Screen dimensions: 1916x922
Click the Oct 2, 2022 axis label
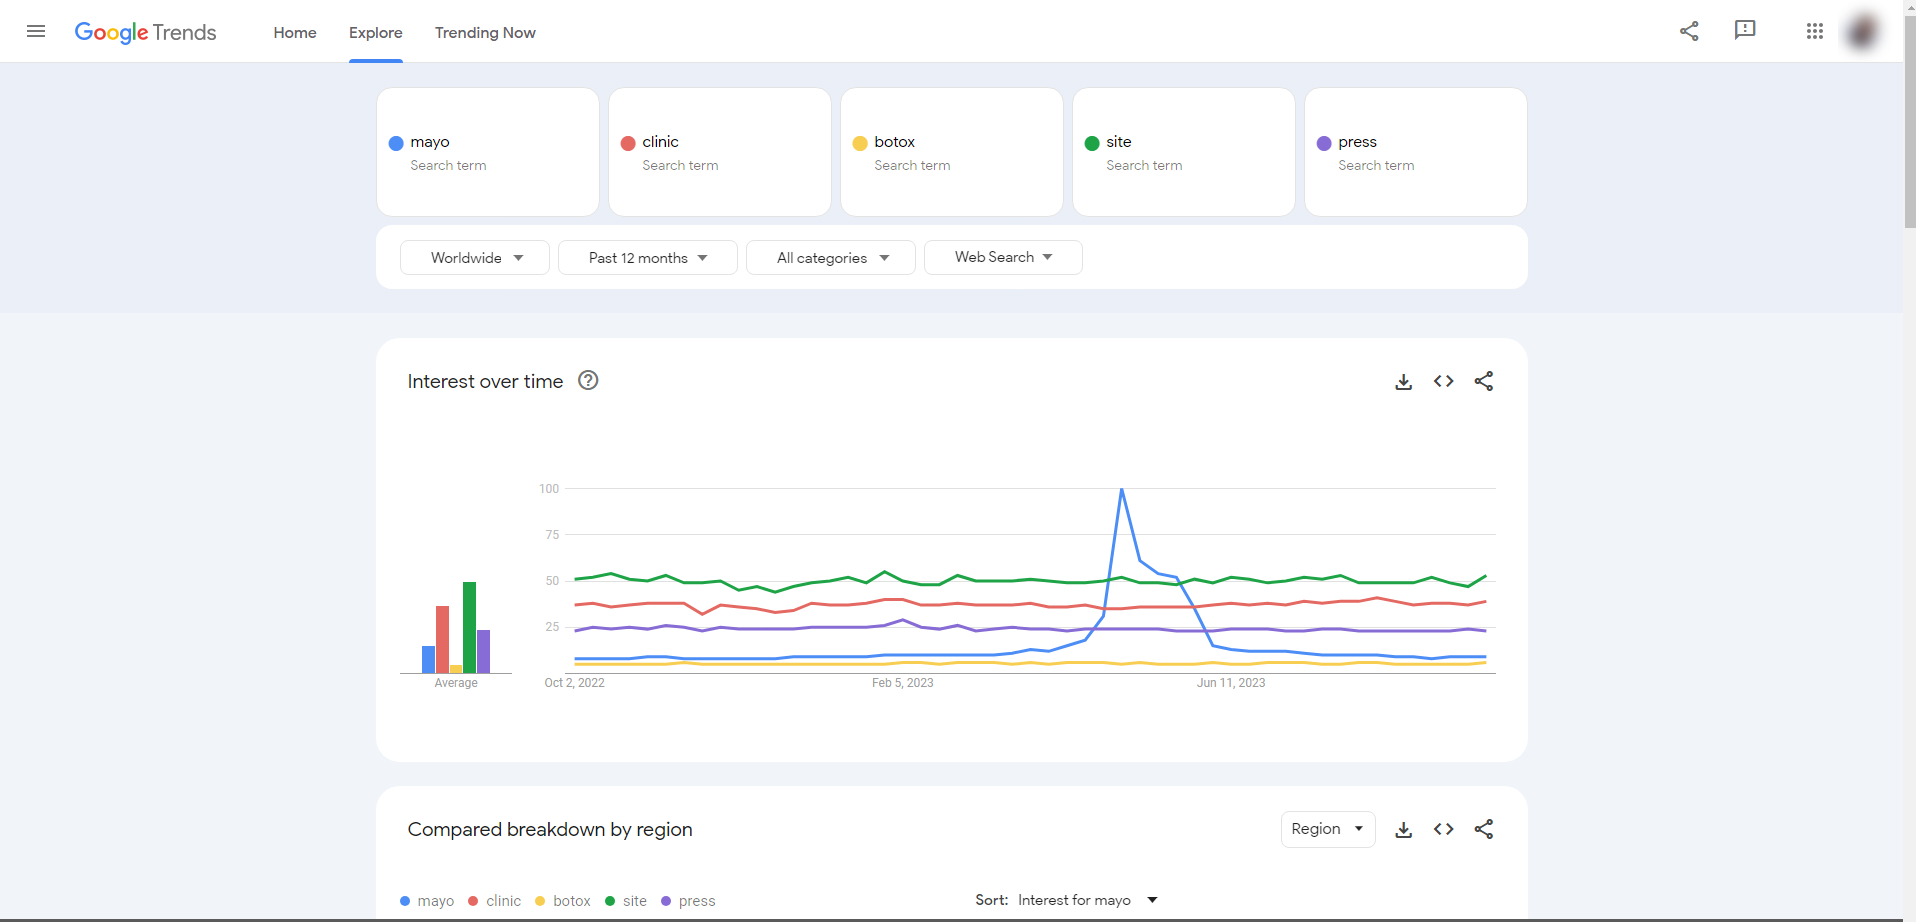[x=574, y=683]
